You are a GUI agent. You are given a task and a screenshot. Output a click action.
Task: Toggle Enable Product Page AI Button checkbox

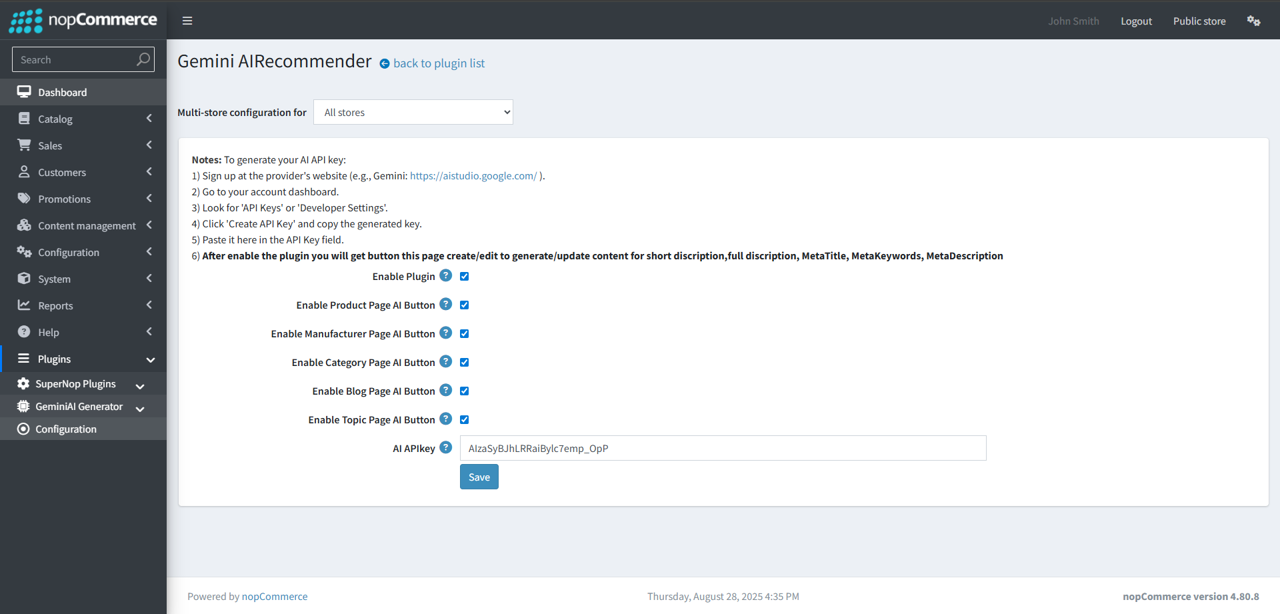tap(464, 305)
